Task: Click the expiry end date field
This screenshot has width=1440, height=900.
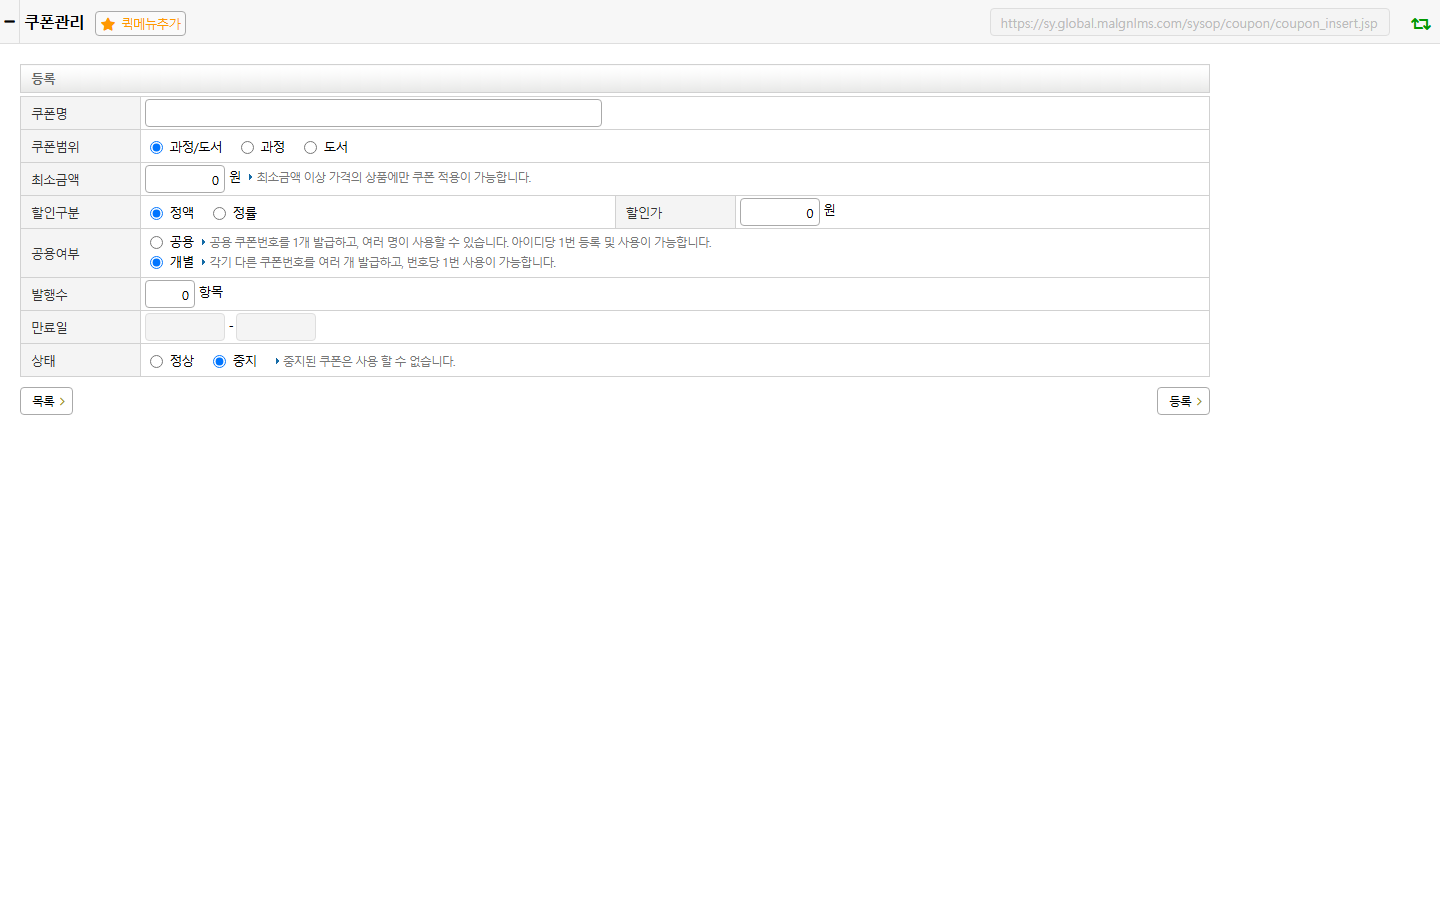Action: coord(276,327)
